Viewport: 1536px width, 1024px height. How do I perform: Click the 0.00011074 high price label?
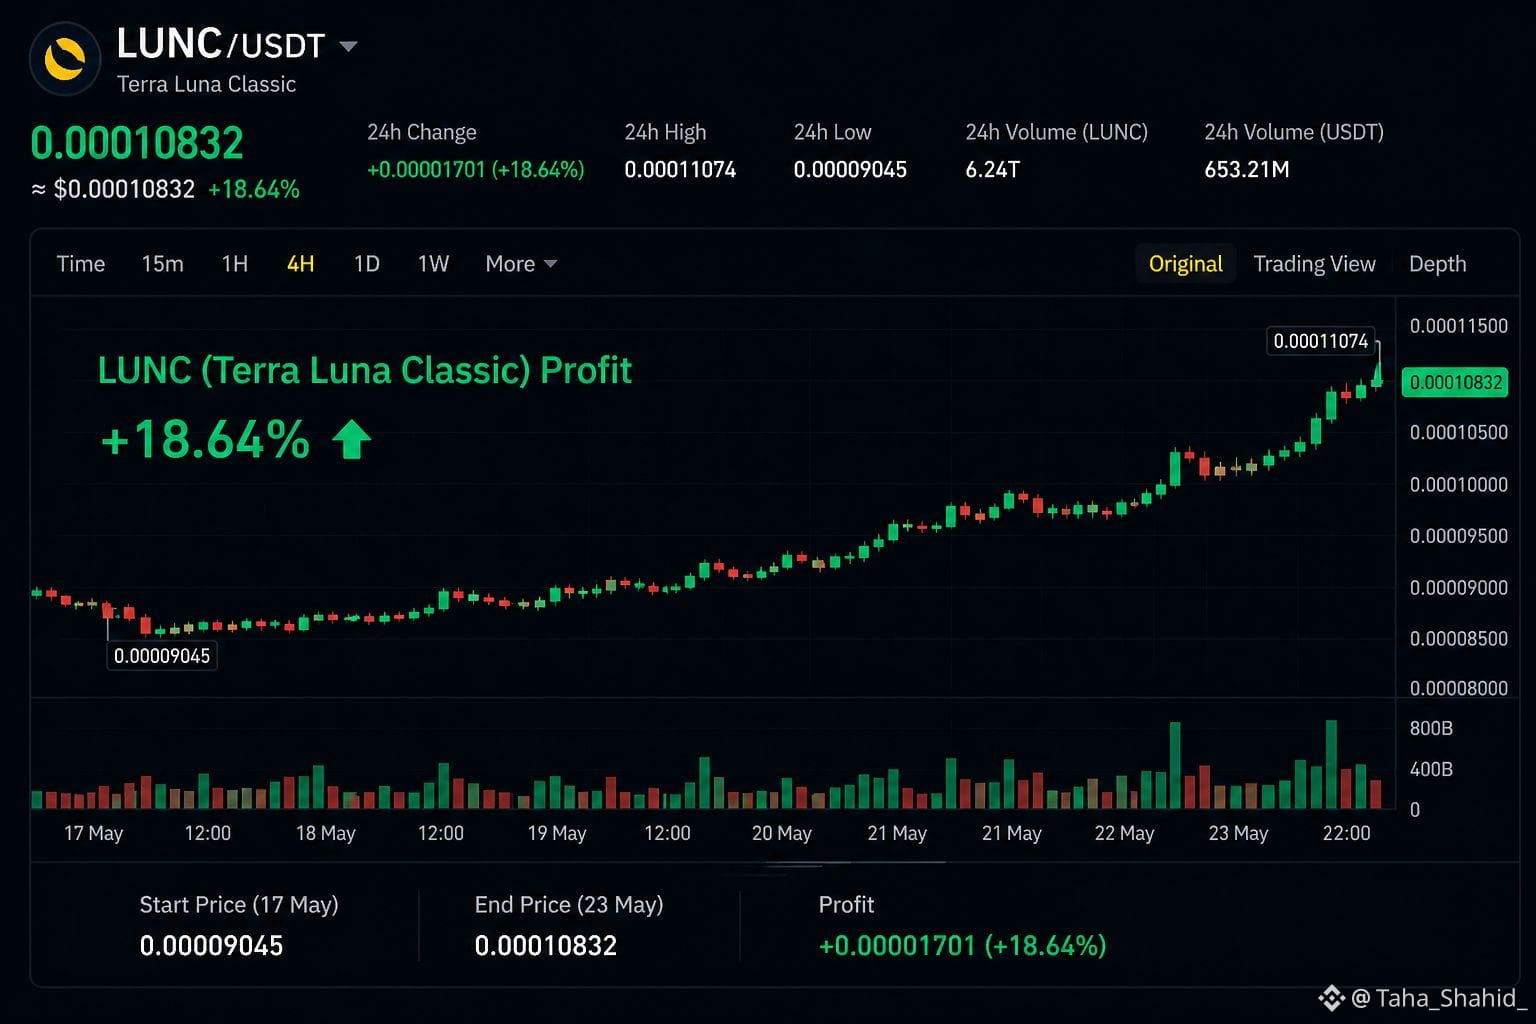click(x=1320, y=341)
